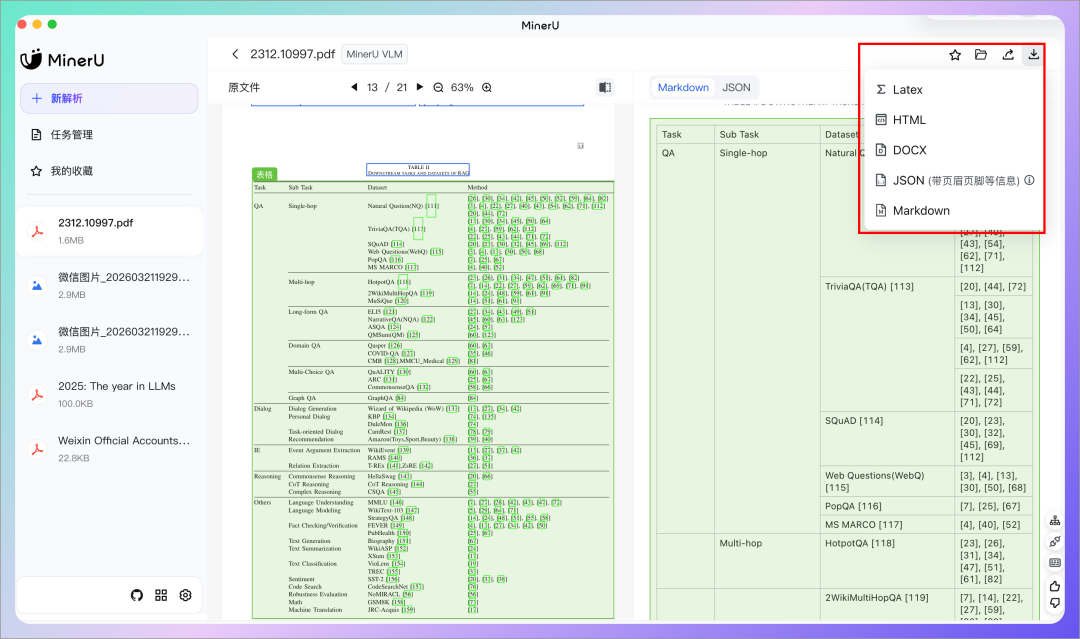Open settings gear in sidebar footer
1080x639 pixels.
click(185, 595)
